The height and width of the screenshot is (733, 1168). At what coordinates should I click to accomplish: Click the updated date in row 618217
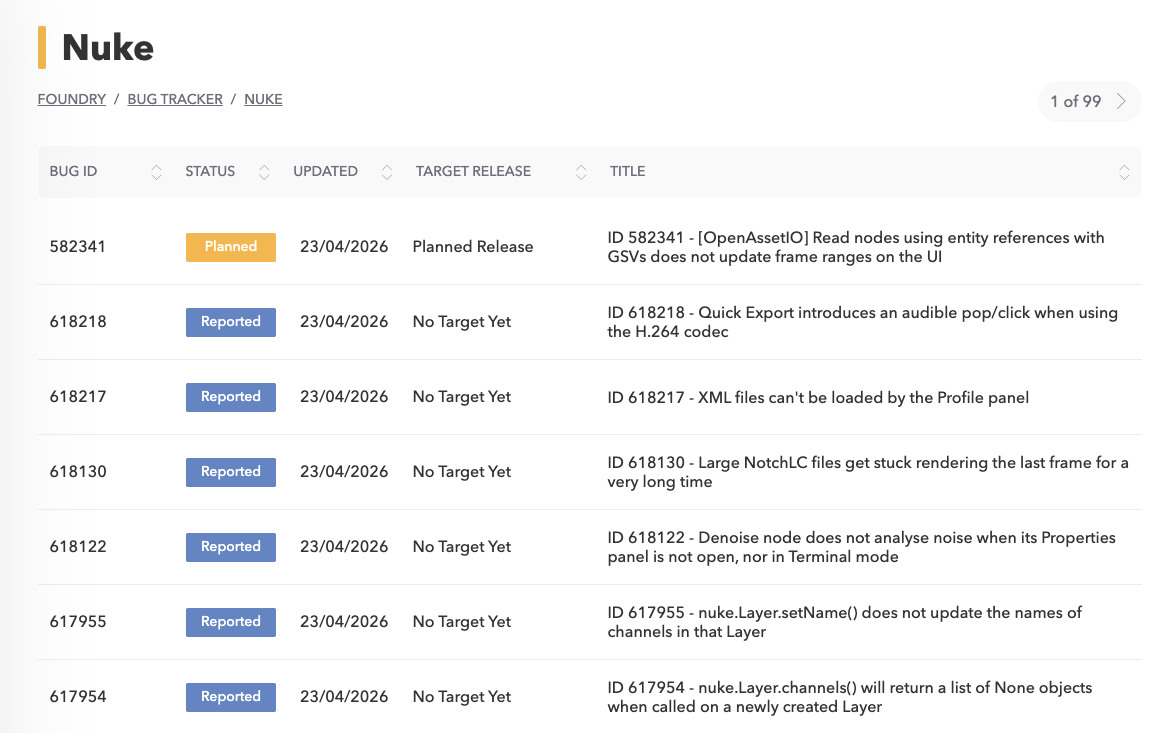tap(344, 396)
